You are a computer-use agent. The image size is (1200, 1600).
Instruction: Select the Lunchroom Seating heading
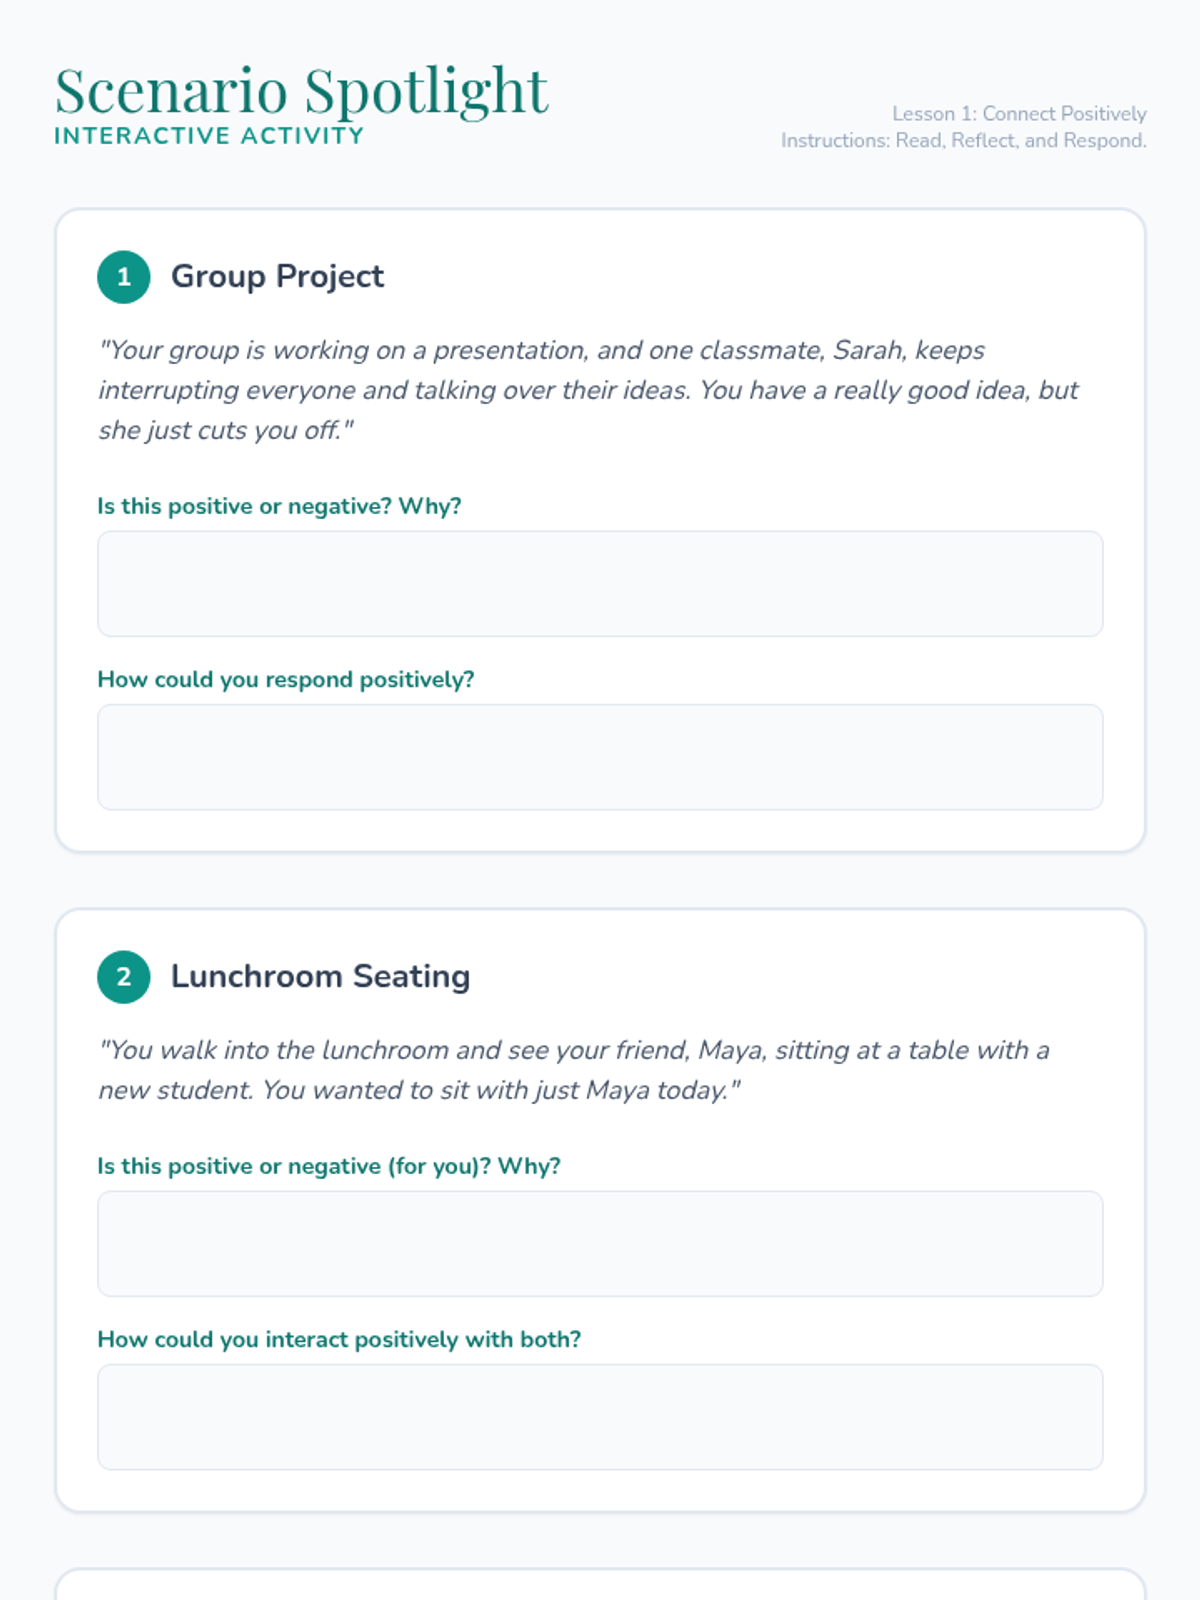point(320,976)
